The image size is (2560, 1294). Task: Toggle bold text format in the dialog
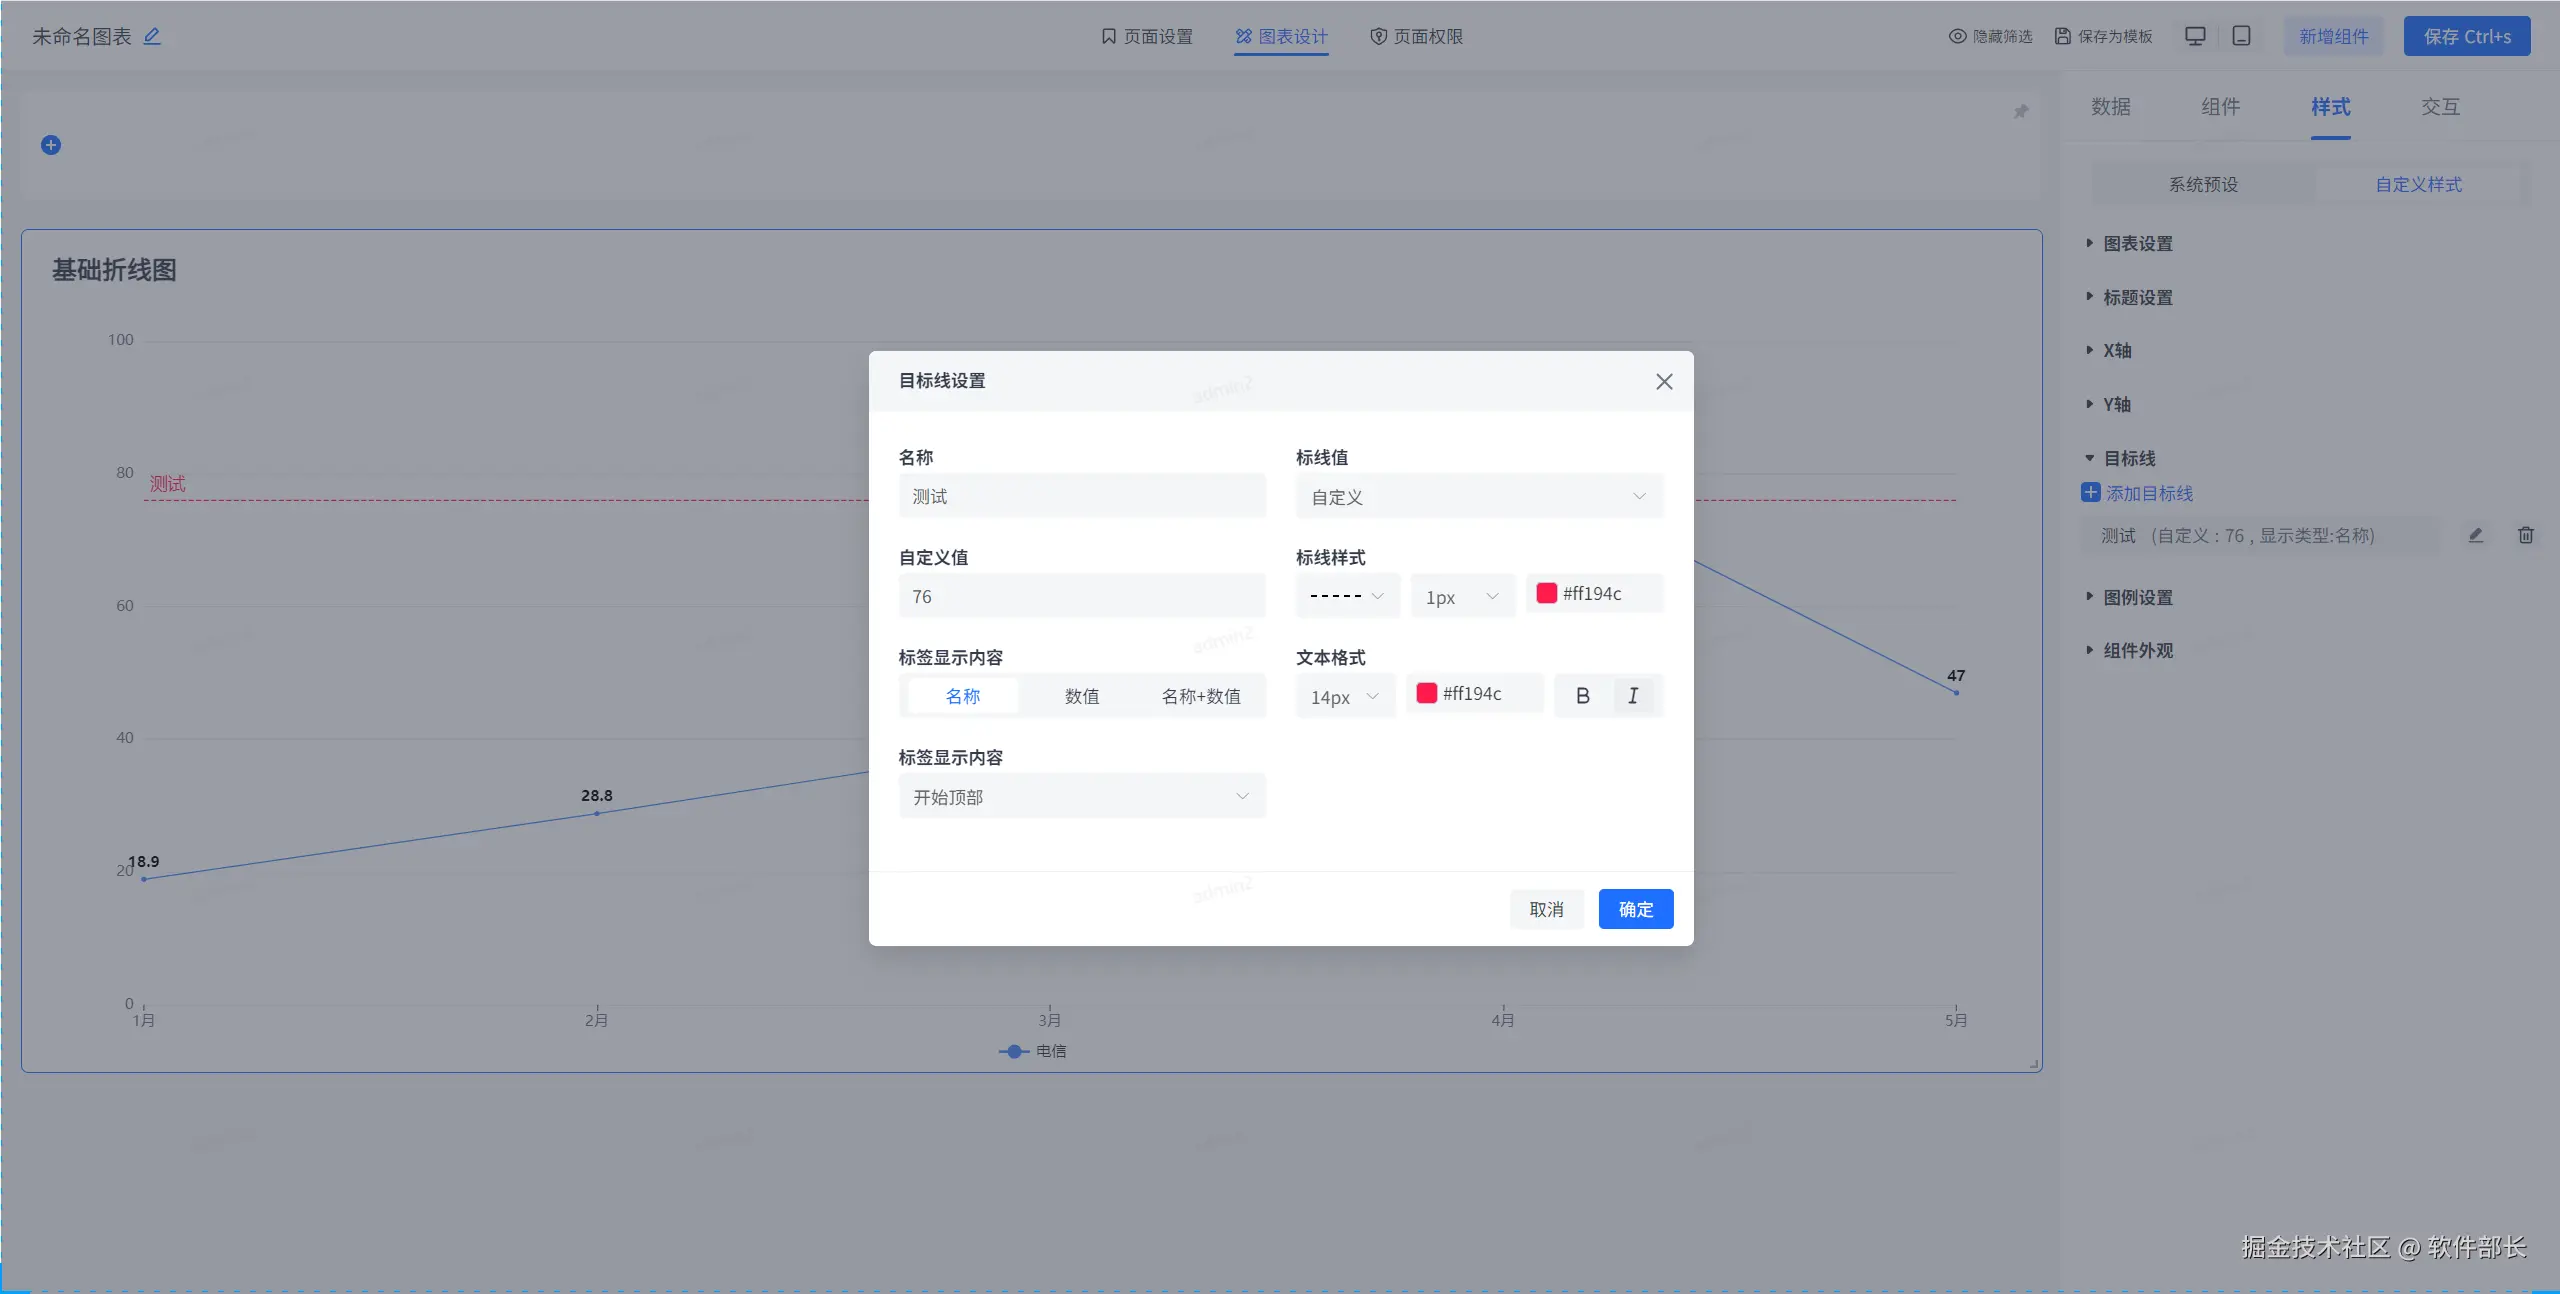[x=1582, y=696]
